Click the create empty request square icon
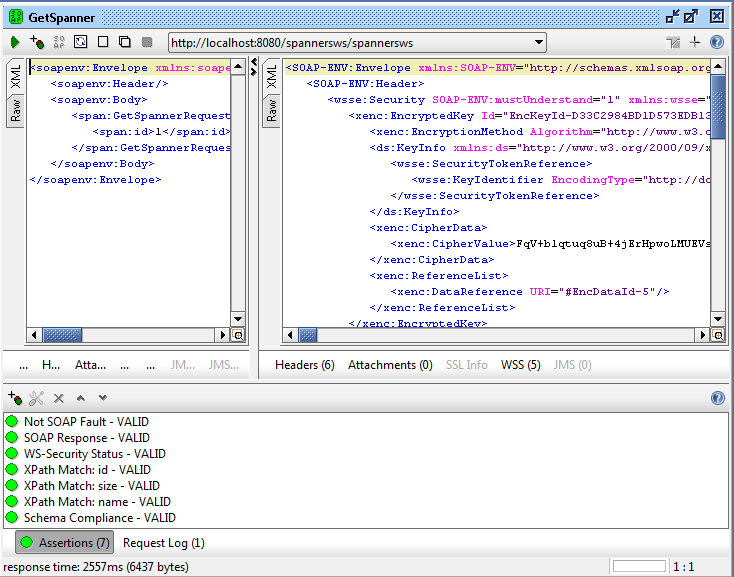734x577 pixels. (x=103, y=42)
